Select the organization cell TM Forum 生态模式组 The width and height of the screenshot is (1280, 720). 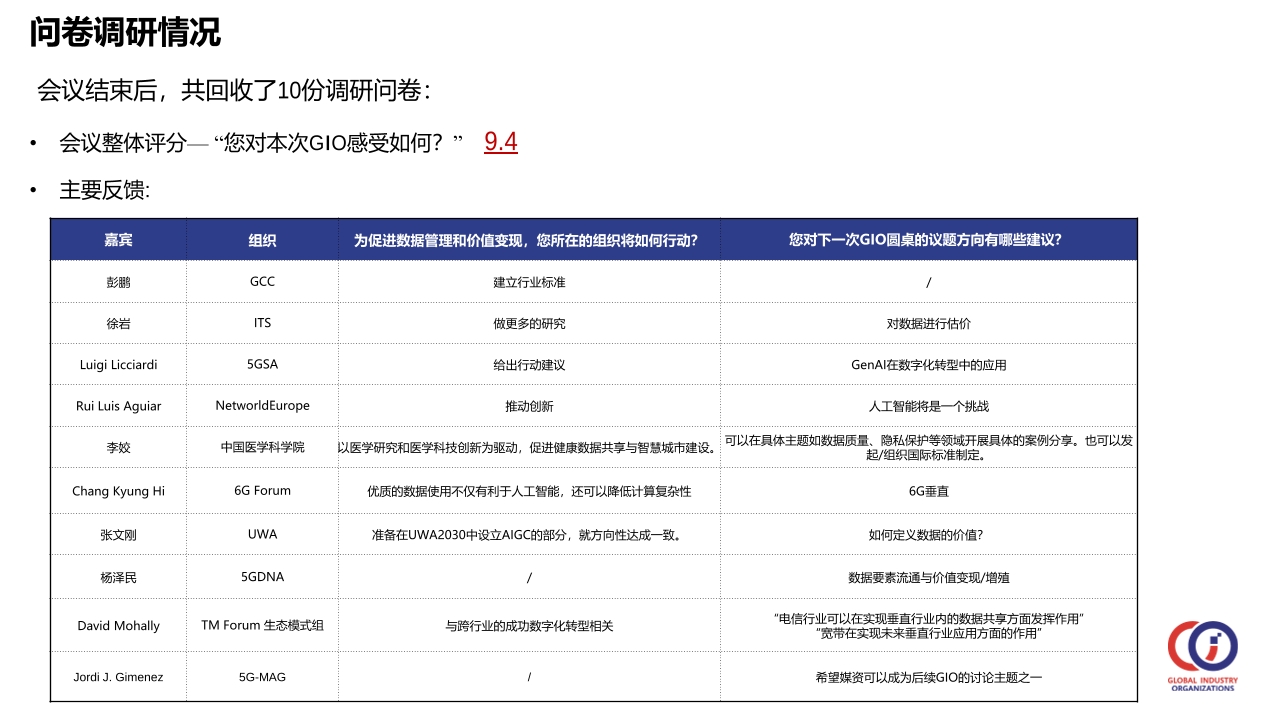262,626
